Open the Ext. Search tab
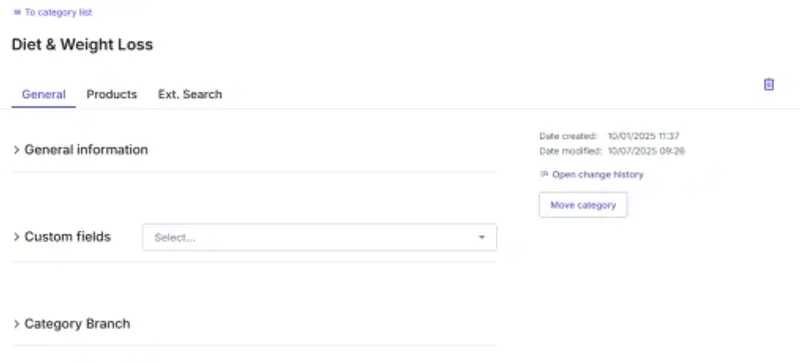Viewport: 800px width, 363px height. coord(190,94)
